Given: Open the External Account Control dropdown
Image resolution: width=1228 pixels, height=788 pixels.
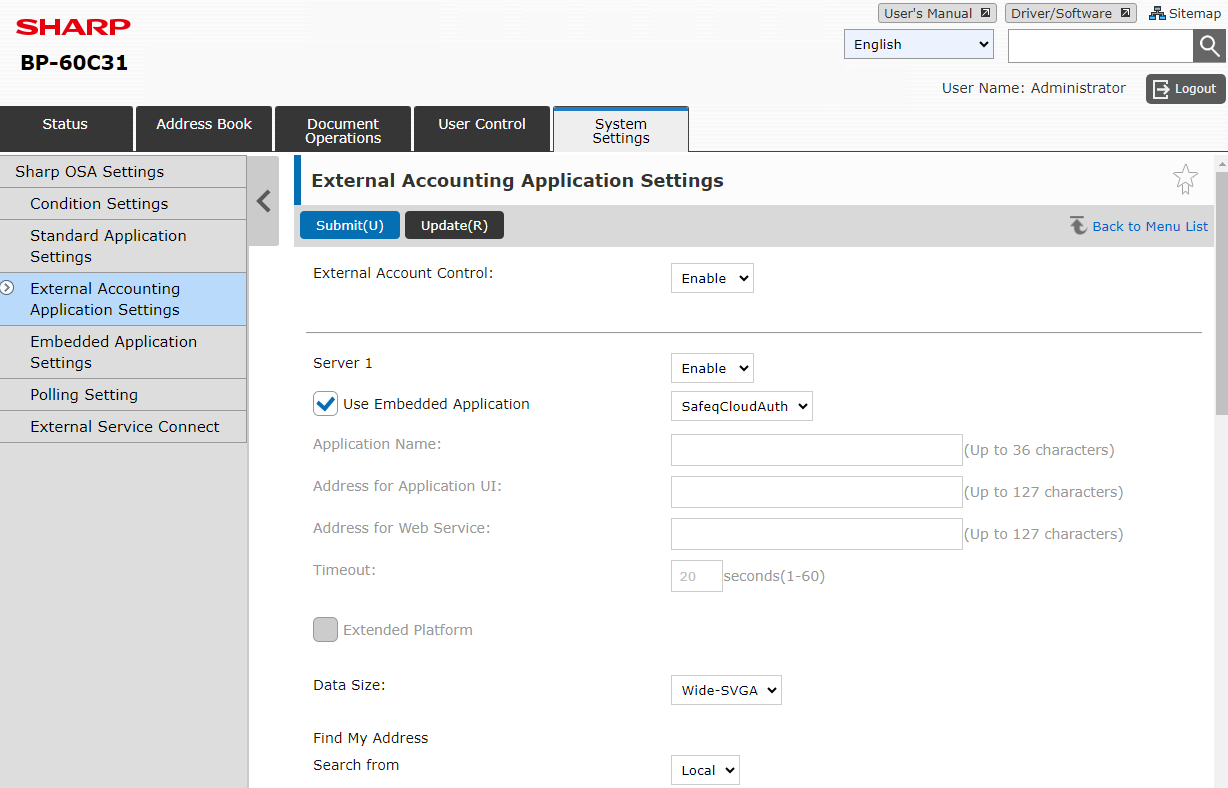Looking at the screenshot, I should pos(711,279).
